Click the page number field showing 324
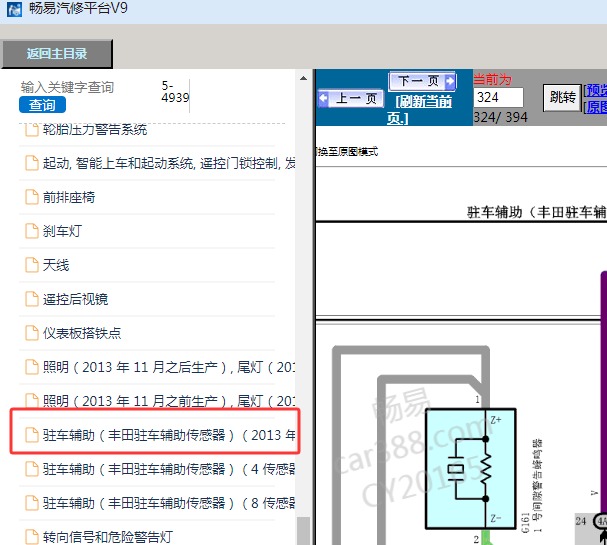Screen dimensions: 607x545 tap(499, 97)
